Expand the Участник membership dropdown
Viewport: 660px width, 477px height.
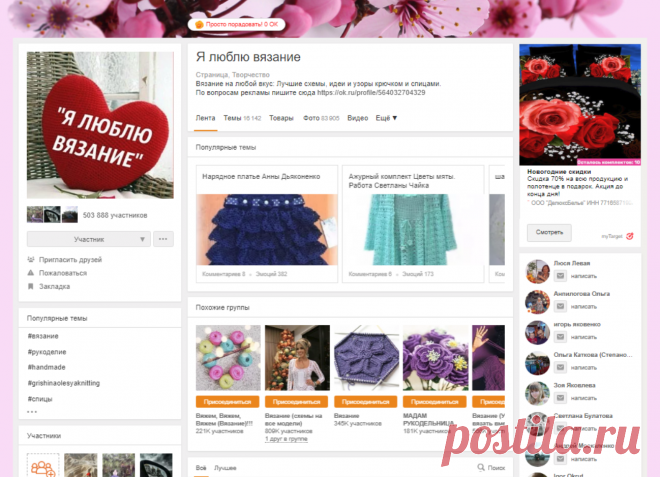pos(144,239)
